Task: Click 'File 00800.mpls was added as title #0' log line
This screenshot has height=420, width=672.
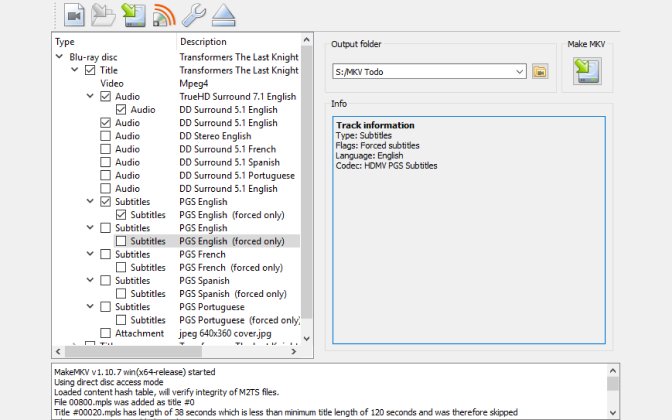Action: point(124,402)
